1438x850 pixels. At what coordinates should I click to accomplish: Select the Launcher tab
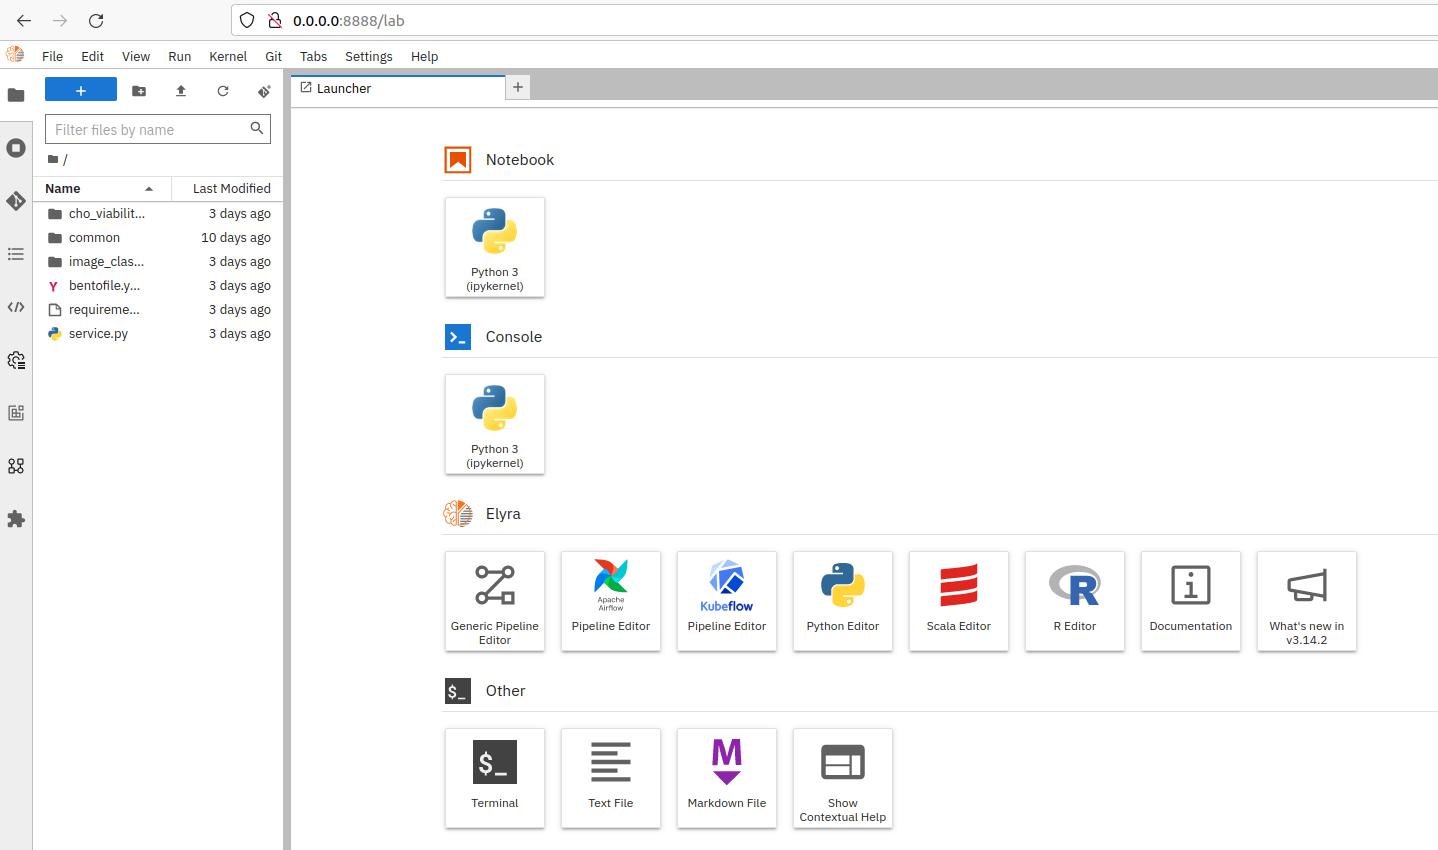398,88
